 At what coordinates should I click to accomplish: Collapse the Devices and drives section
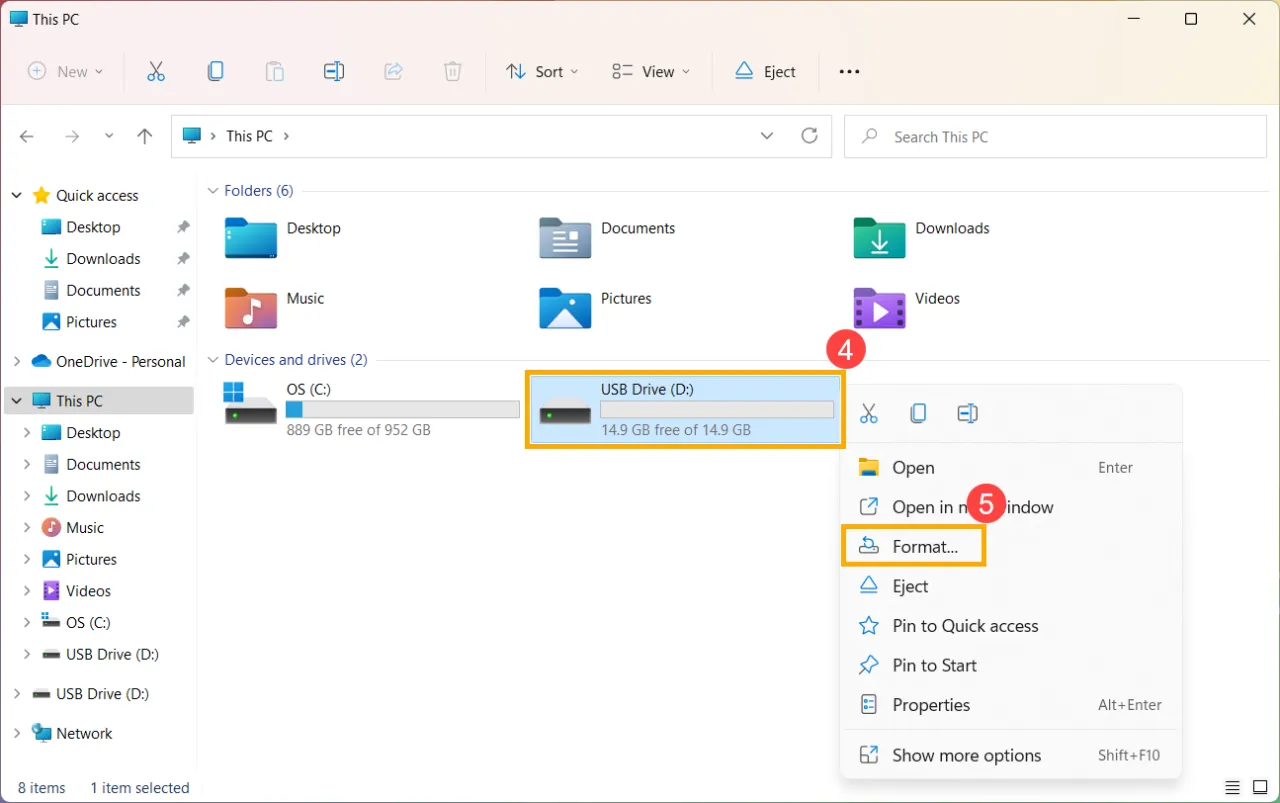[213, 360]
